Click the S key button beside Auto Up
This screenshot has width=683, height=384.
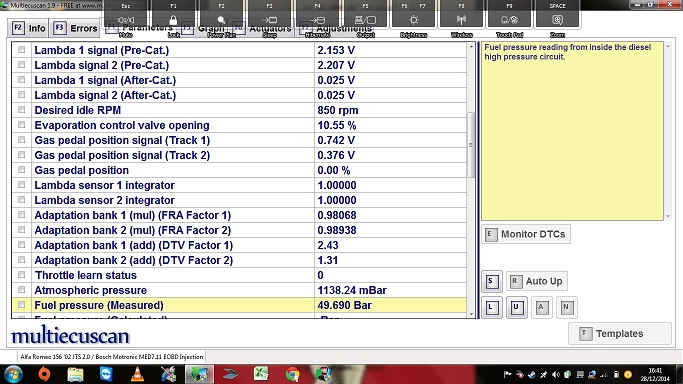coord(492,281)
